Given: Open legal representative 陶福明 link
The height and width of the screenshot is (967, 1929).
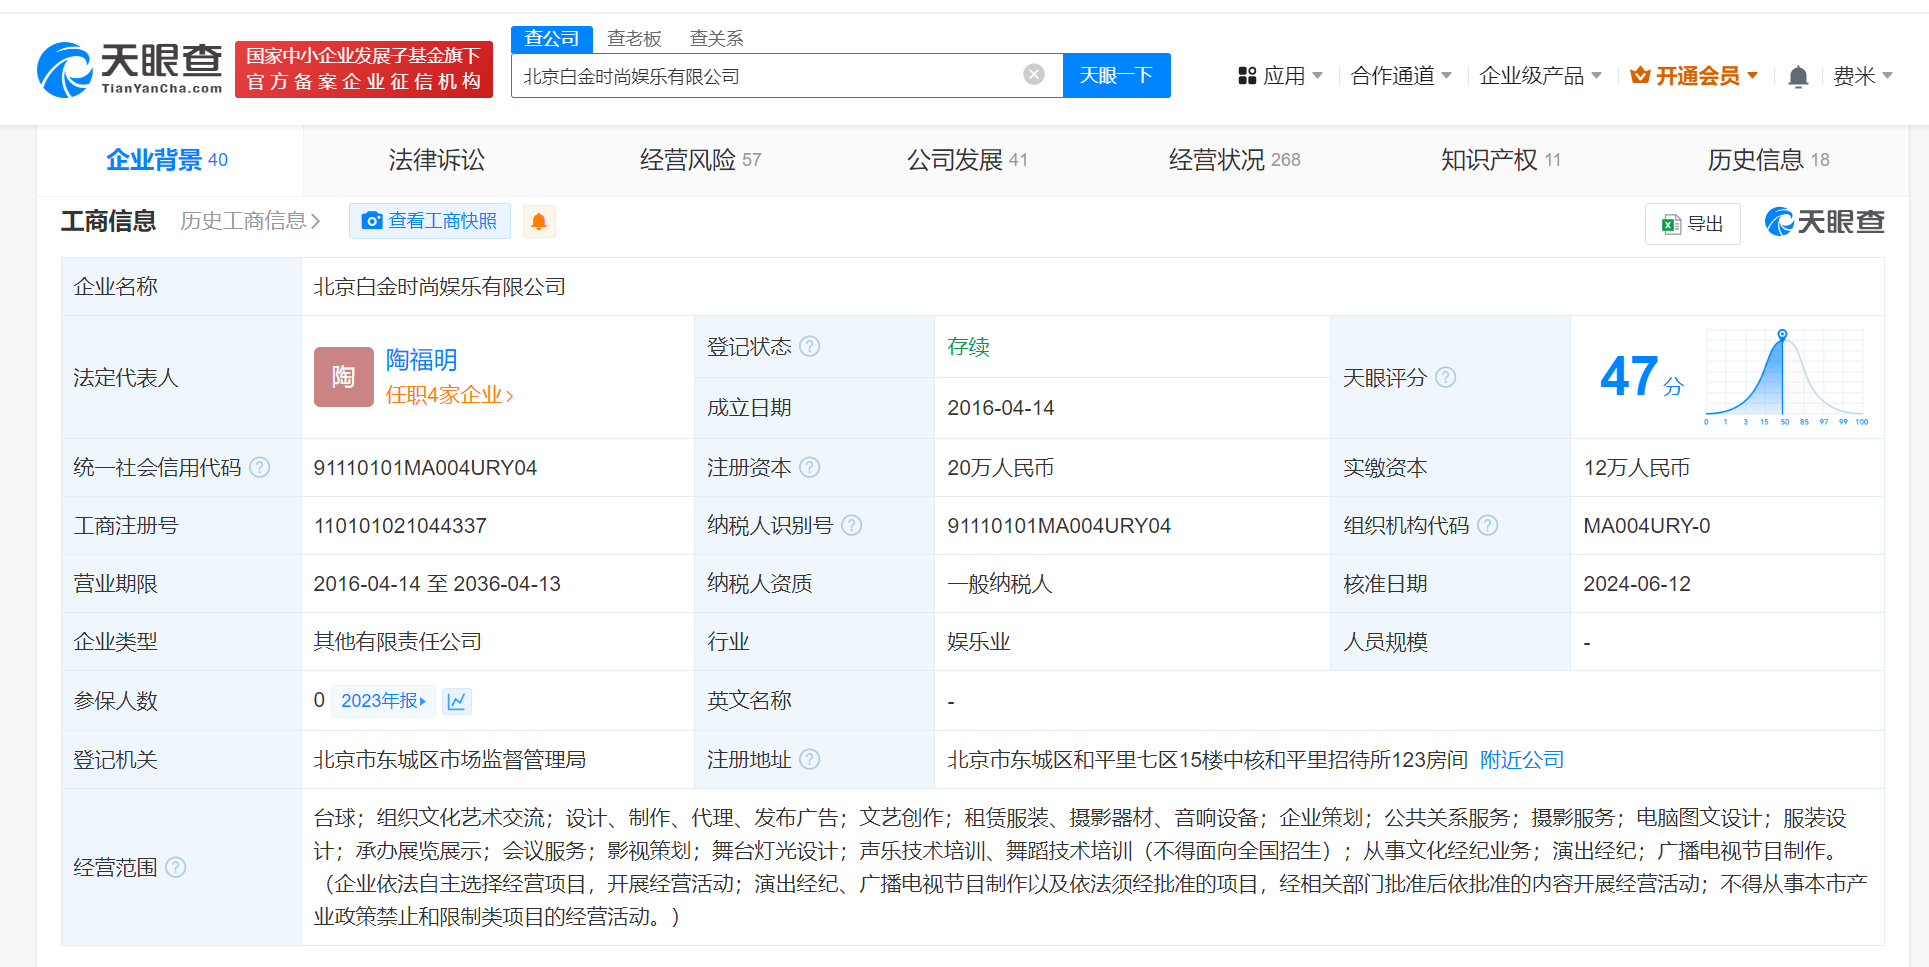Looking at the screenshot, I should (x=421, y=360).
